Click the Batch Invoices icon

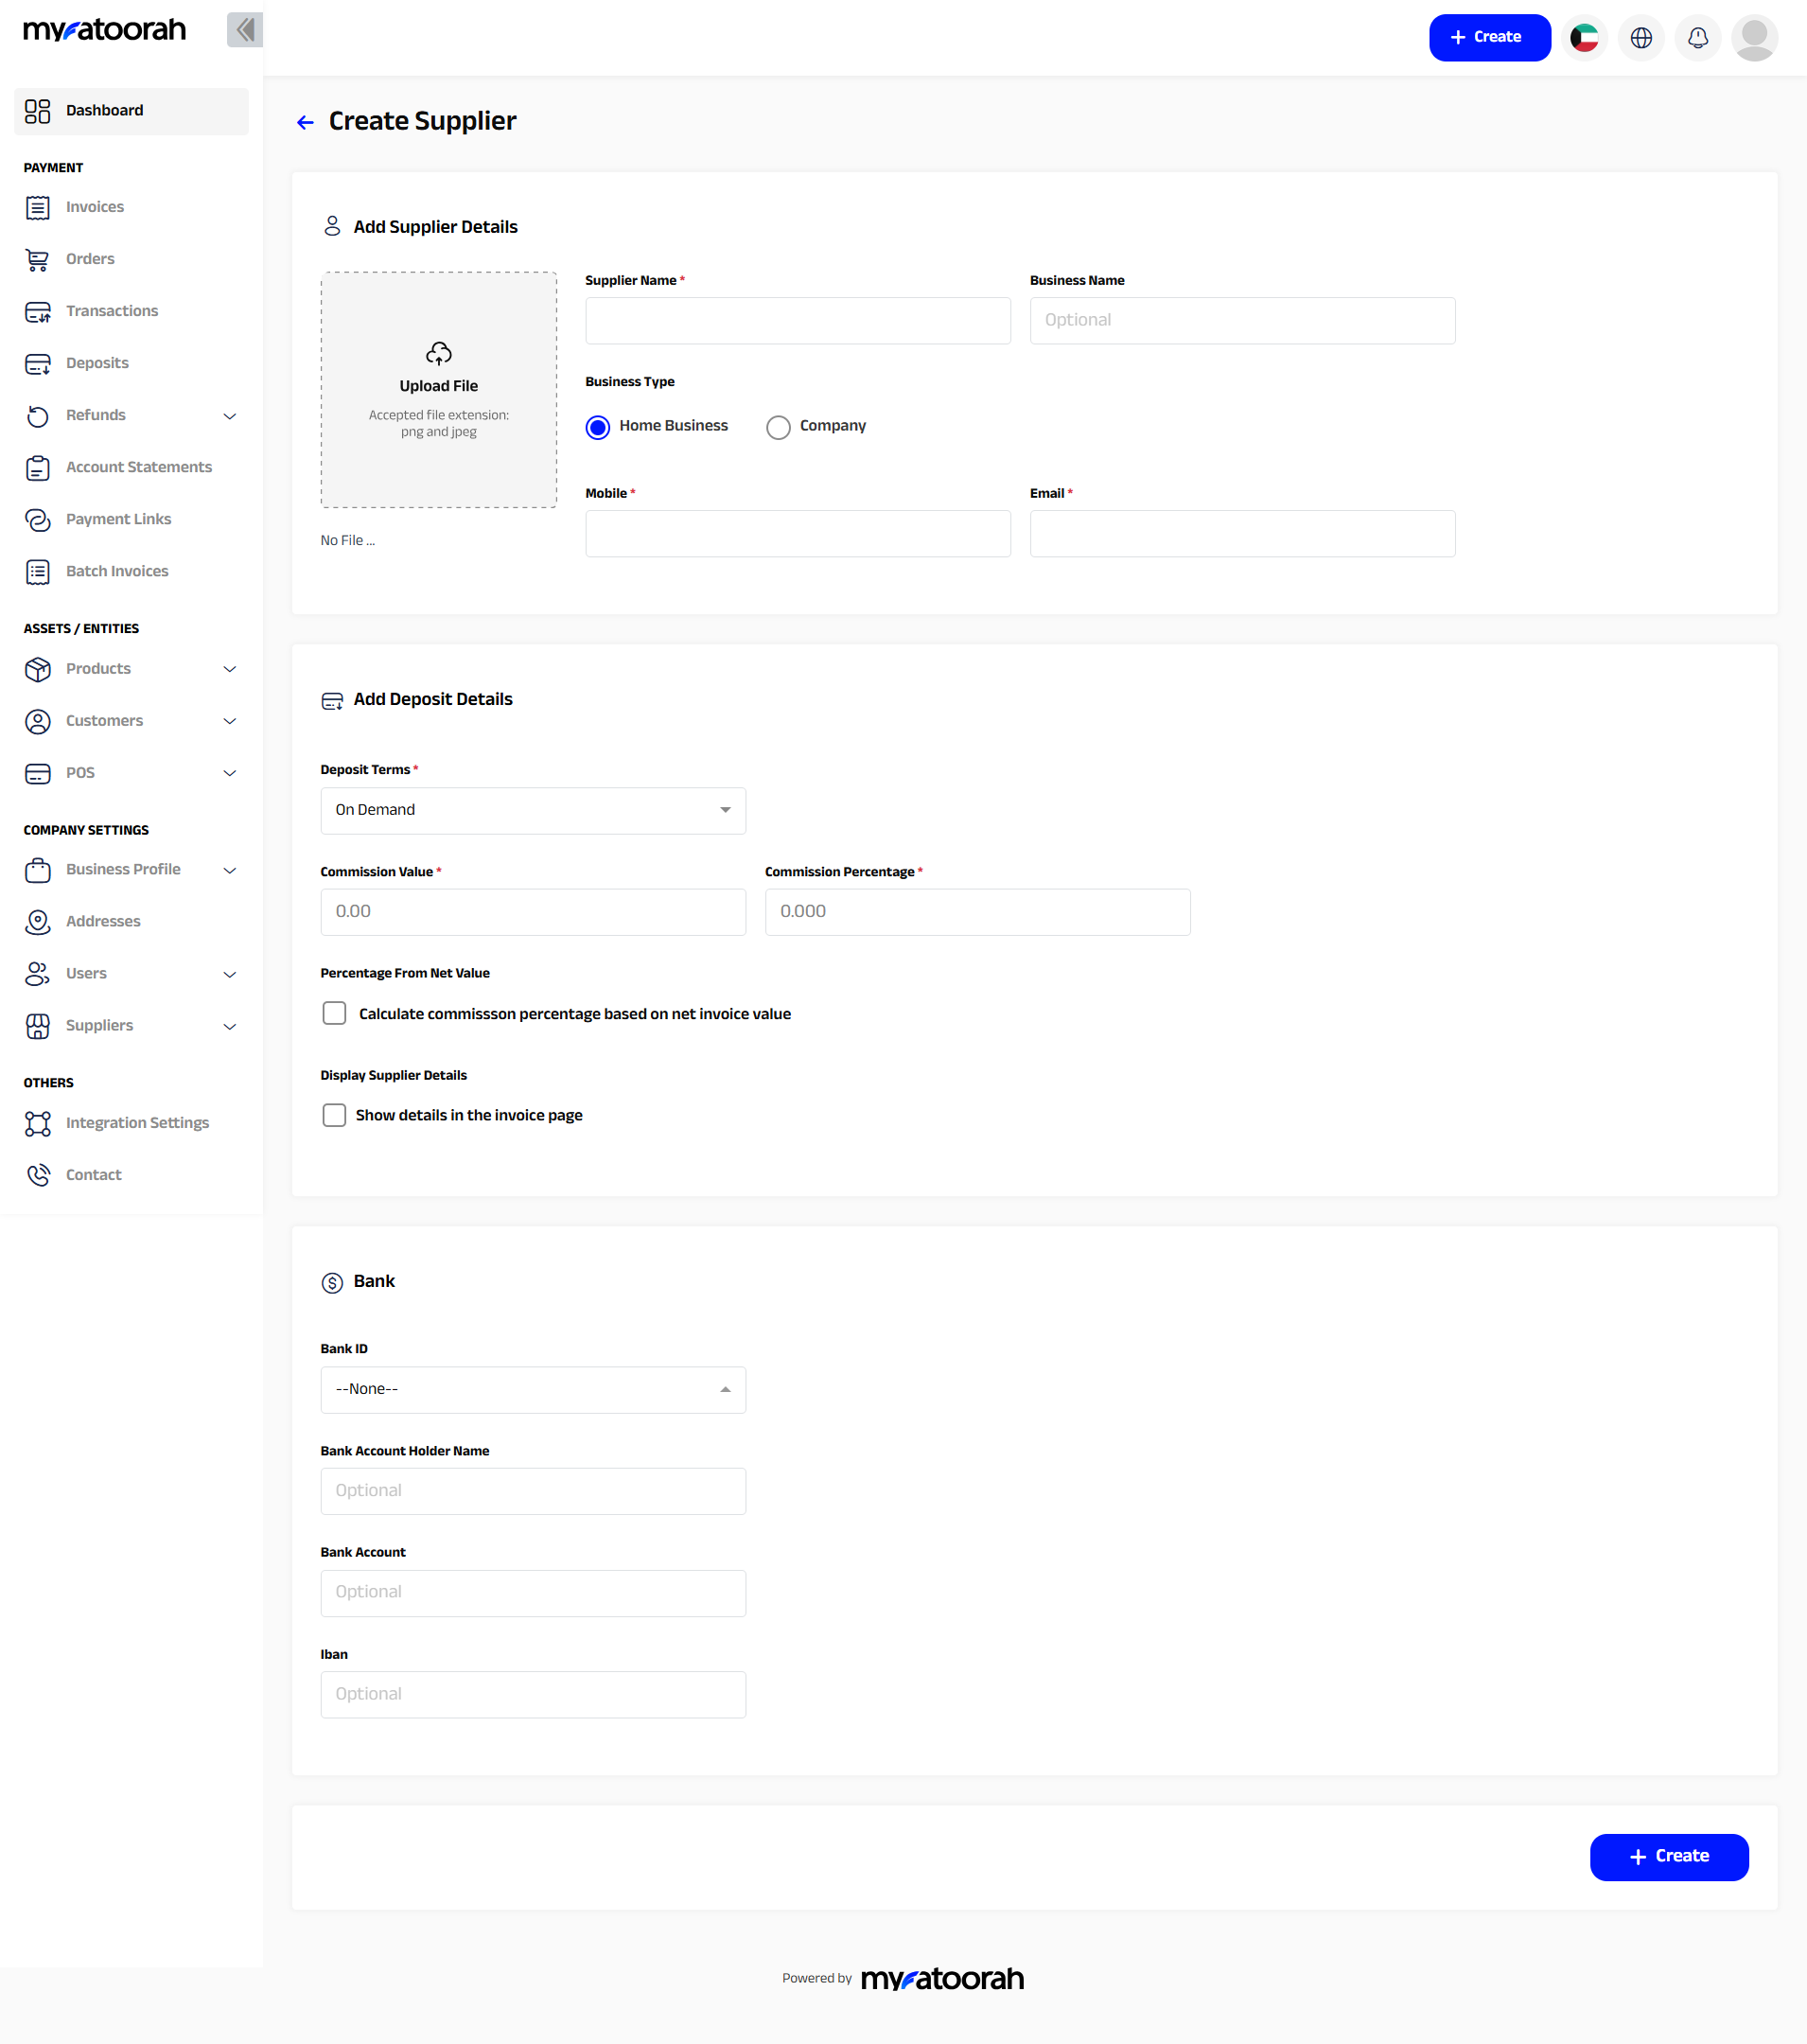click(x=37, y=571)
